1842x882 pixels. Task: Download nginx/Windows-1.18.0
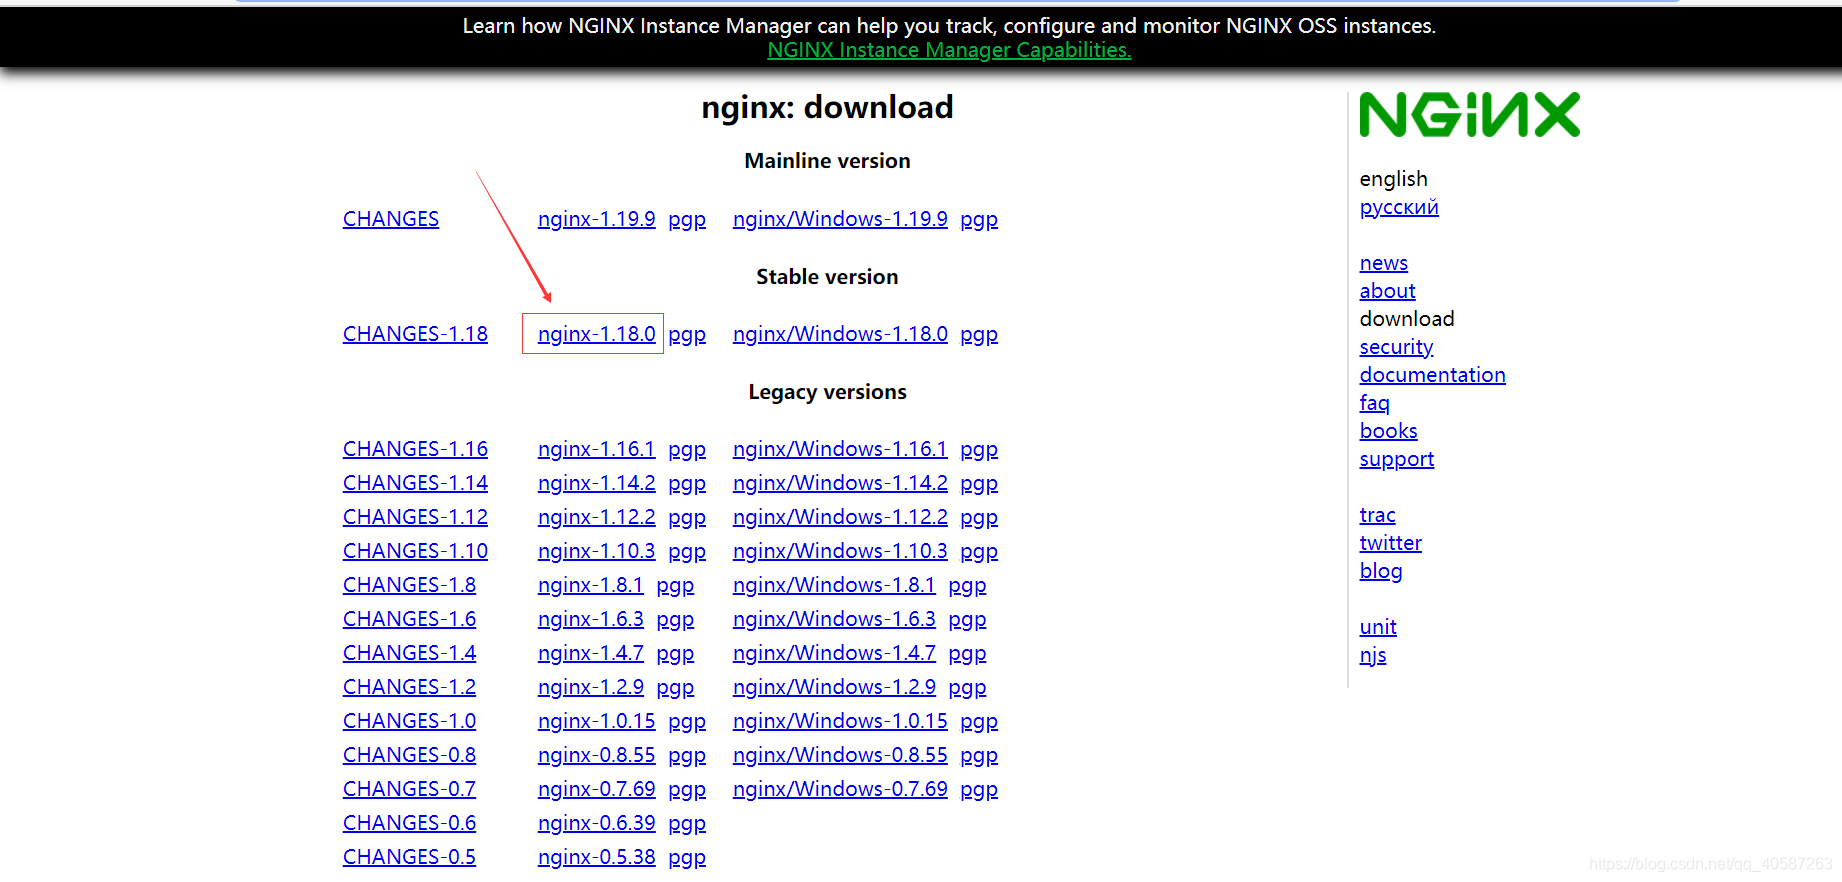(840, 334)
